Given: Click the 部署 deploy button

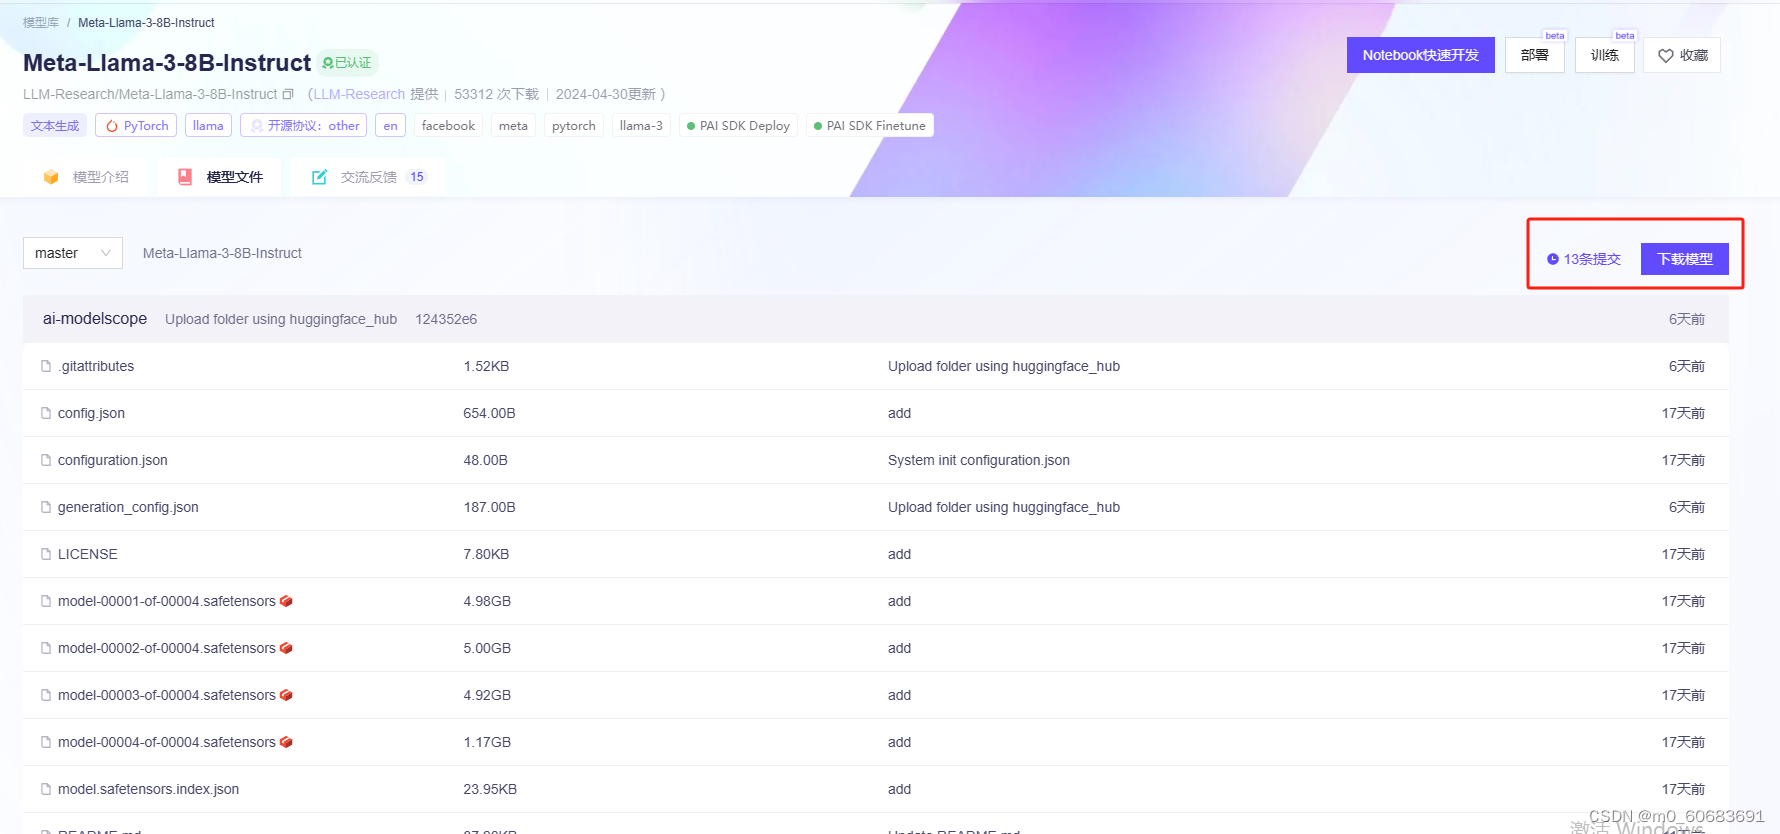Looking at the screenshot, I should coord(1535,55).
